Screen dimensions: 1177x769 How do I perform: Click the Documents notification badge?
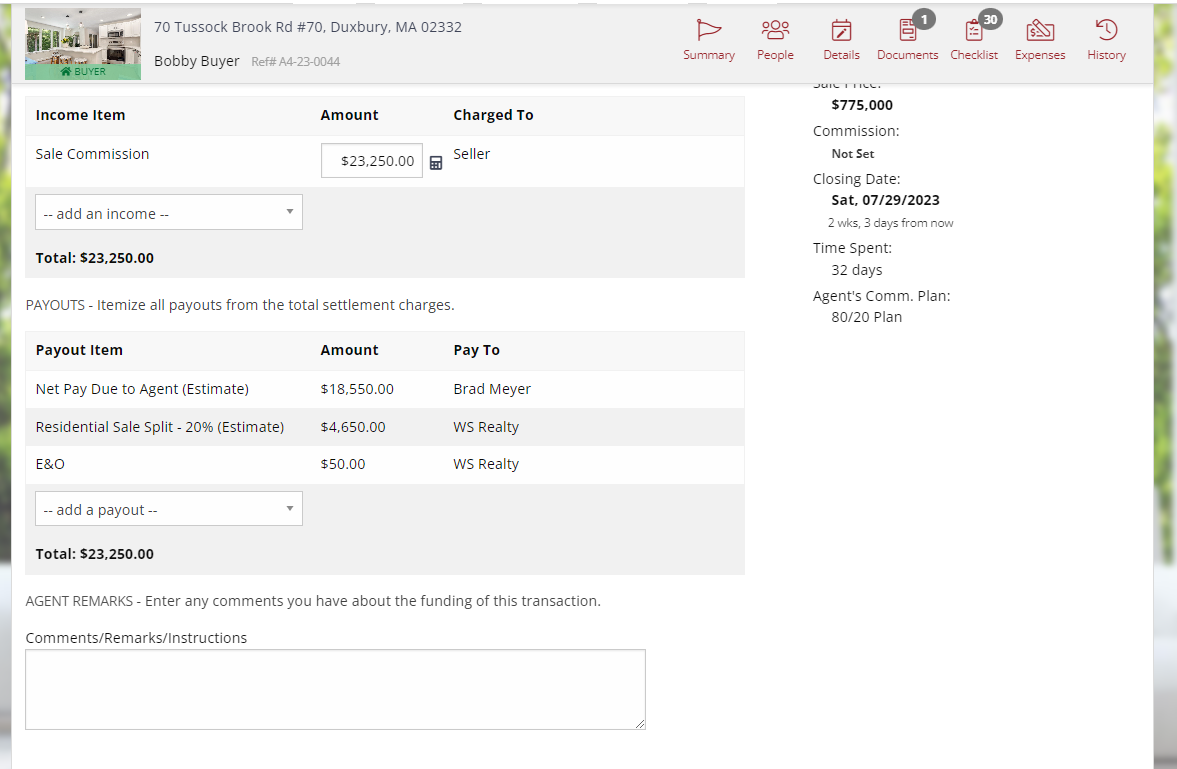[923, 18]
